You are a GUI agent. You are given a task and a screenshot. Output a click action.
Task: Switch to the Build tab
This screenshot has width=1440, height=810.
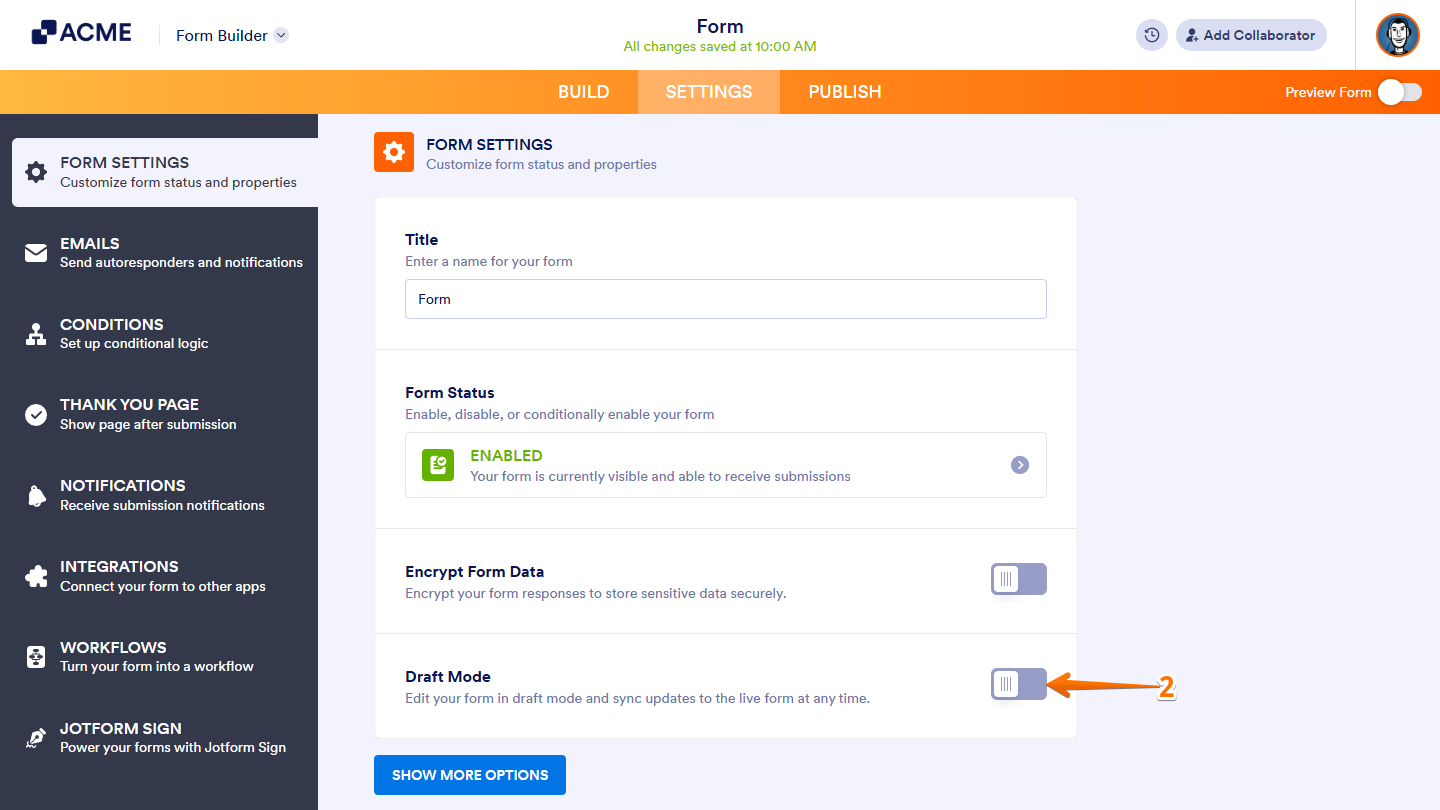pyautogui.click(x=584, y=91)
